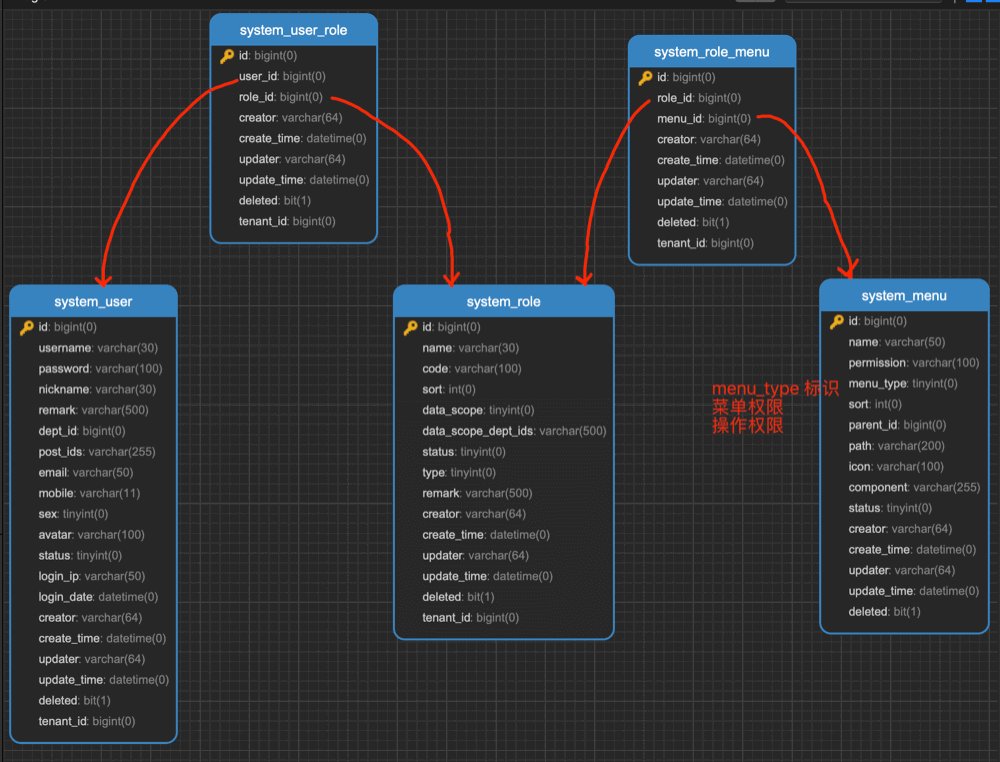Click primary key icon in system_menu table

[x=837, y=321]
